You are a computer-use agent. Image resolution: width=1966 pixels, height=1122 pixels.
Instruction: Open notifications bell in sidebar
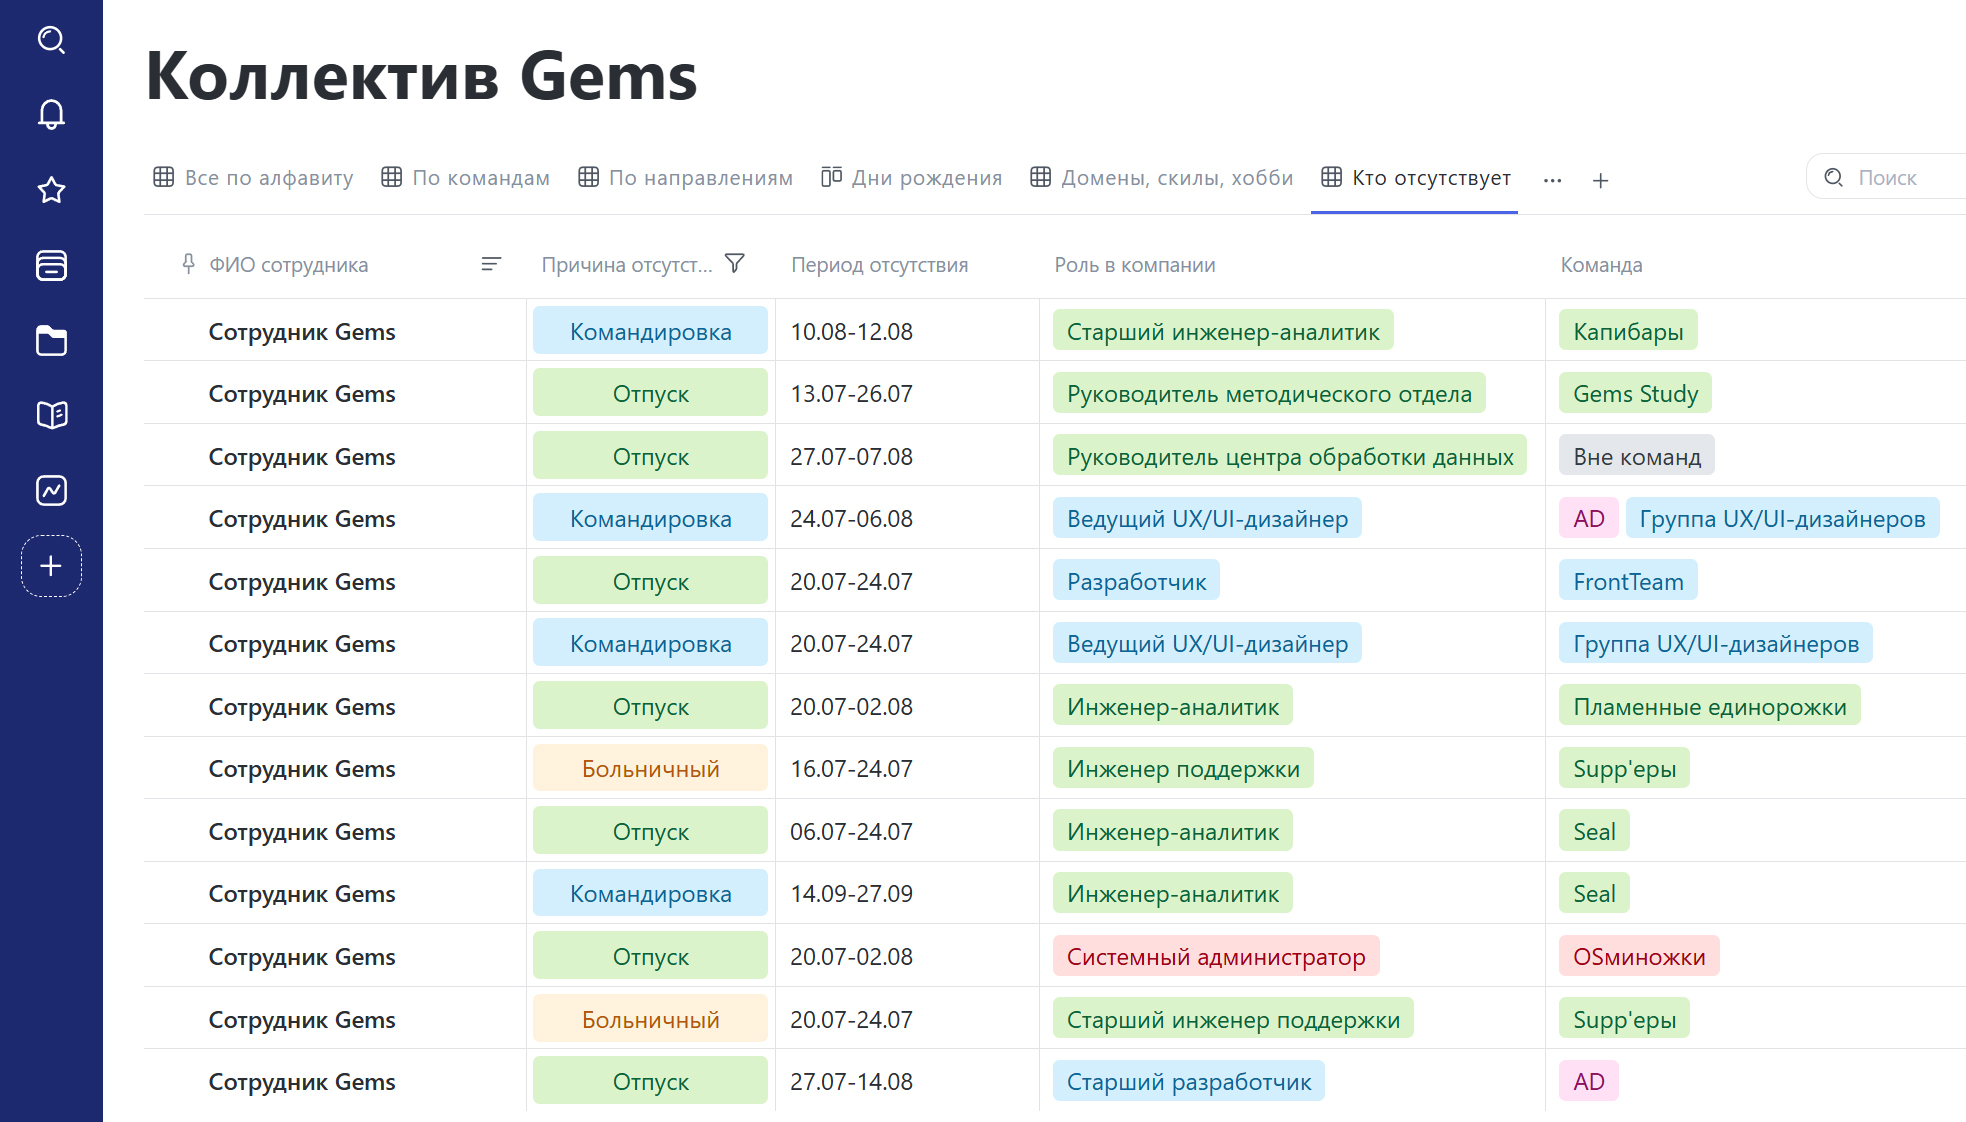[x=51, y=115]
